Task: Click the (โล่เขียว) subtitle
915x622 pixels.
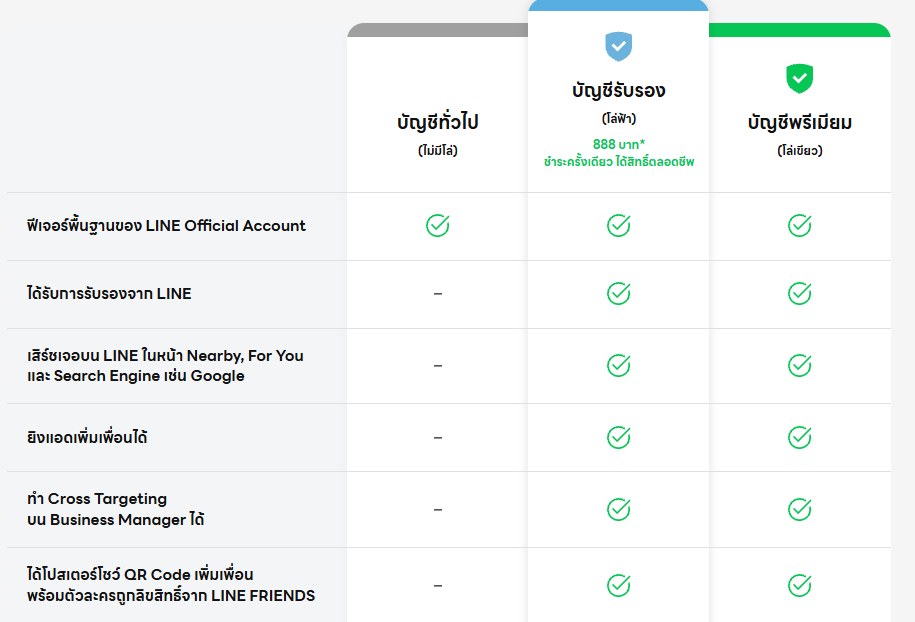Action: pos(799,151)
